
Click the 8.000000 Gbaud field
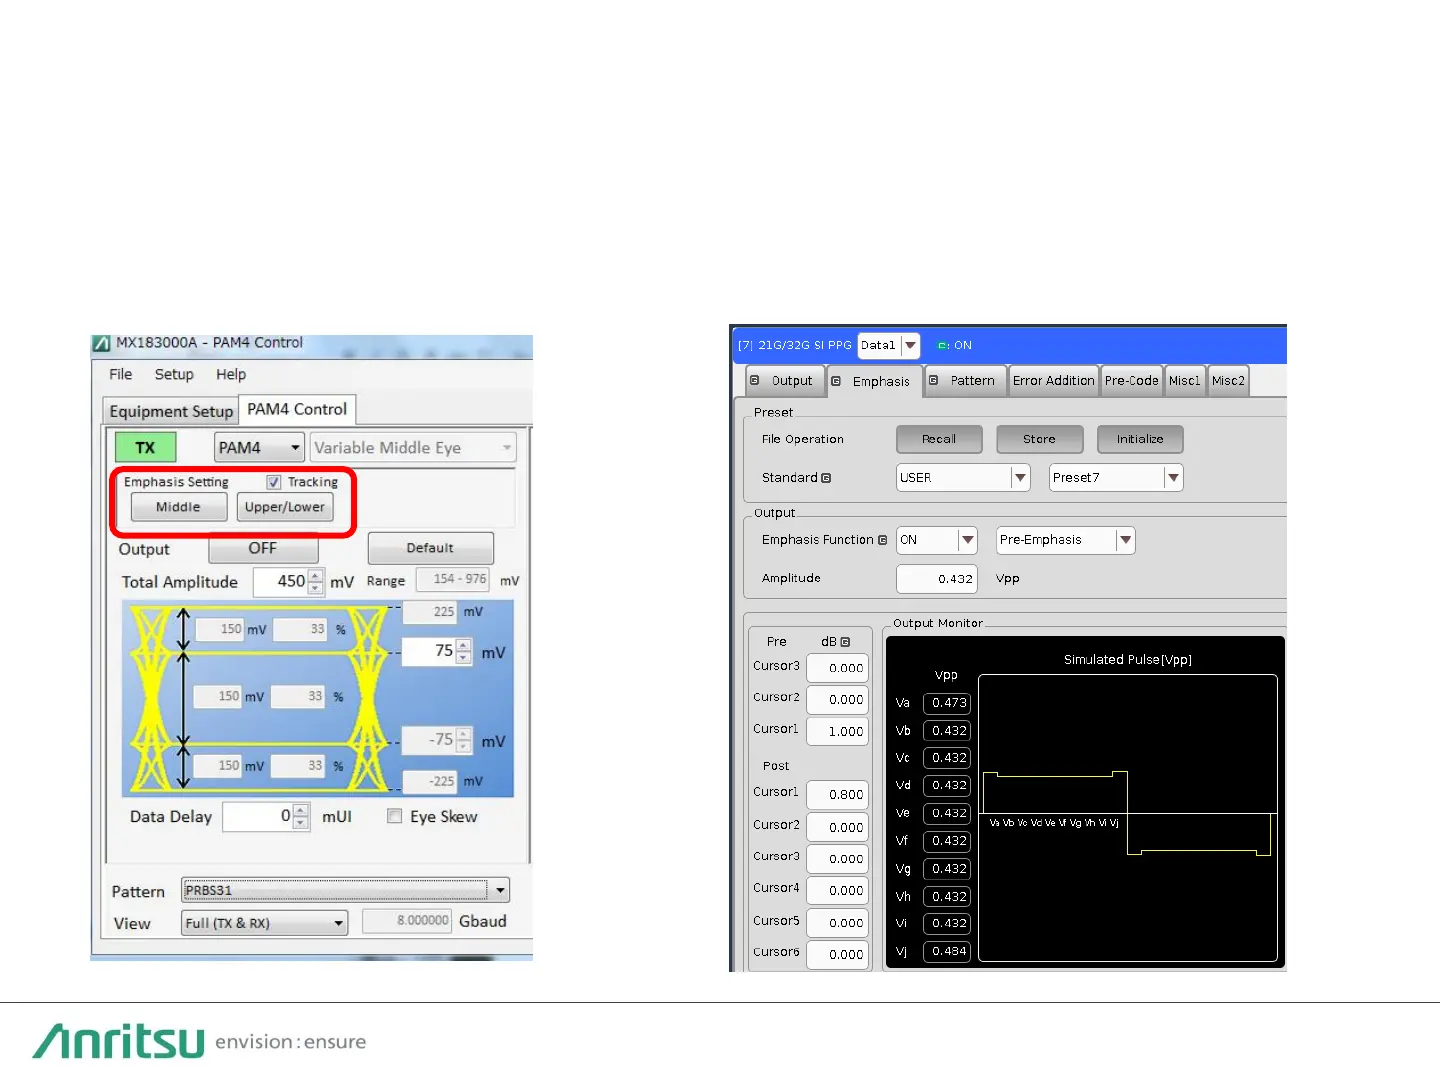tap(407, 921)
